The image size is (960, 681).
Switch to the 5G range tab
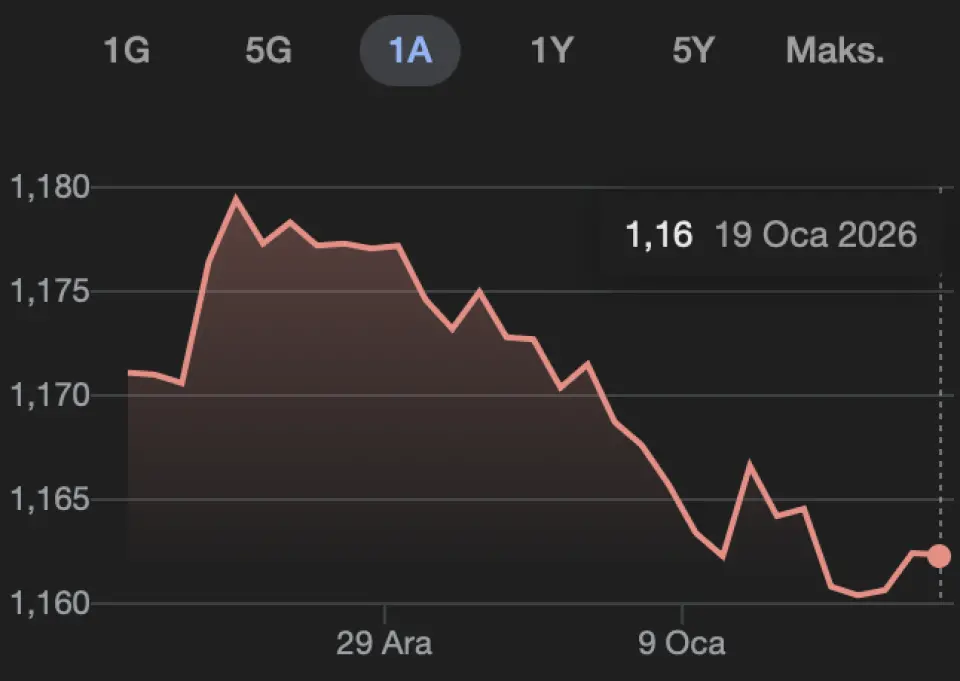268,50
